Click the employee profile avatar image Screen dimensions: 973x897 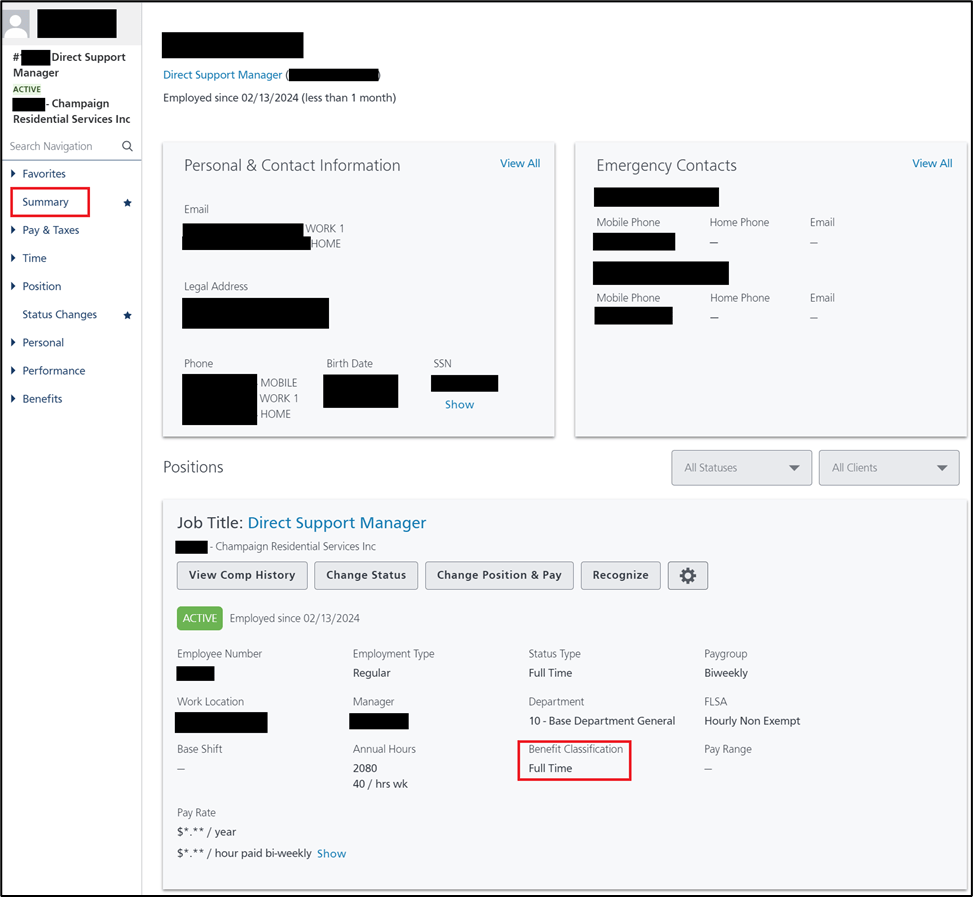[16, 23]
